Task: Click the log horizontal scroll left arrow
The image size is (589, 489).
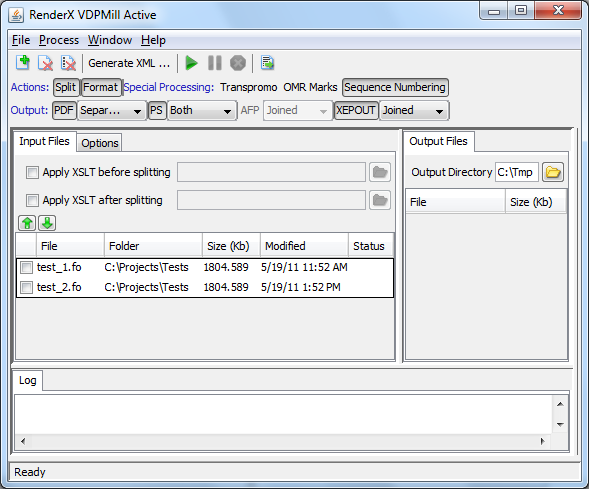Action: click(23, 442)
